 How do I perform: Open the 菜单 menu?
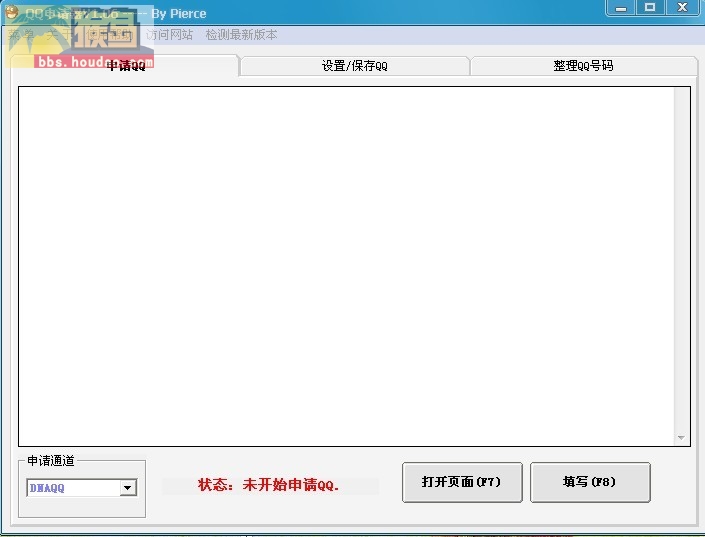[x=21, y=35]
